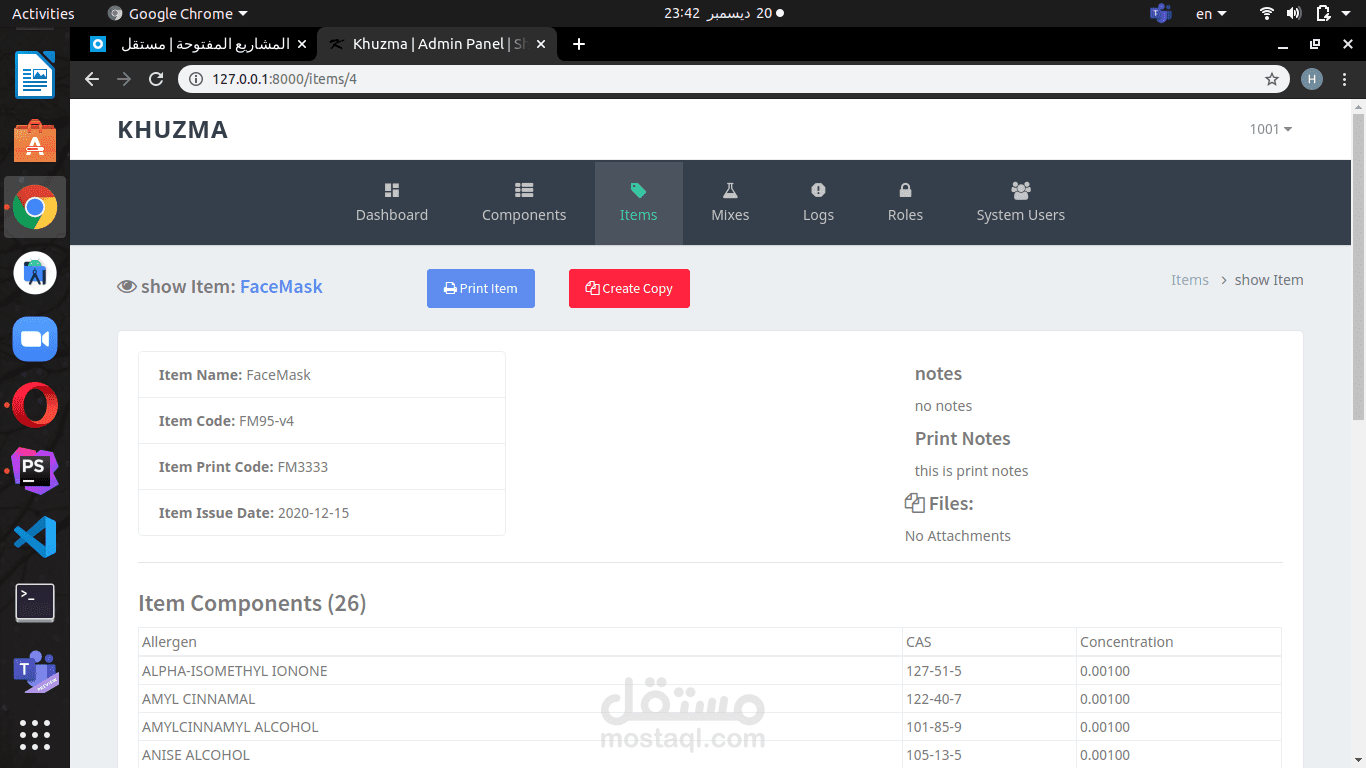Open the Components nav item
The image size is (1366, 768).
(524, 203)
